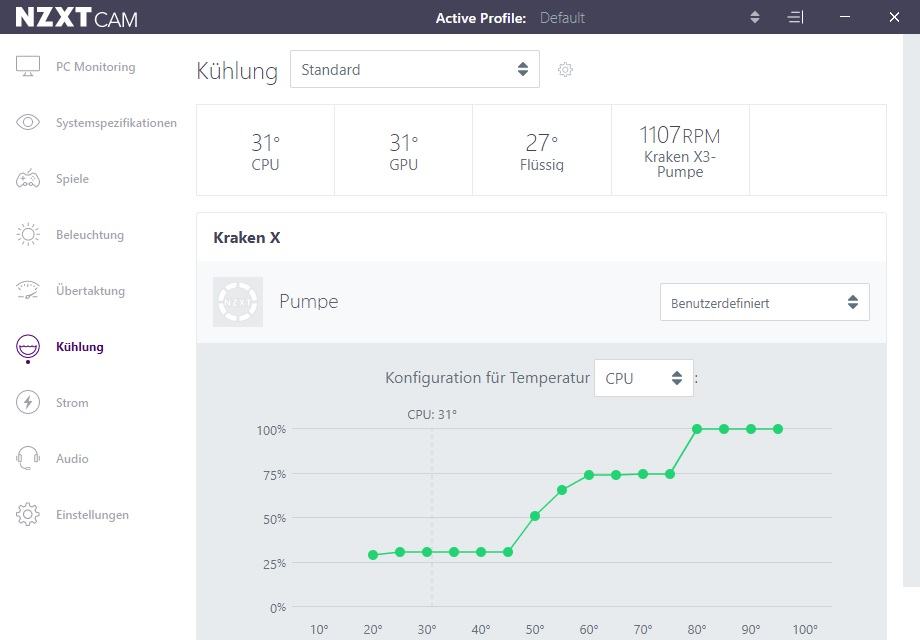Click the Strom lightning bolt icon

[x=28, y=402]
